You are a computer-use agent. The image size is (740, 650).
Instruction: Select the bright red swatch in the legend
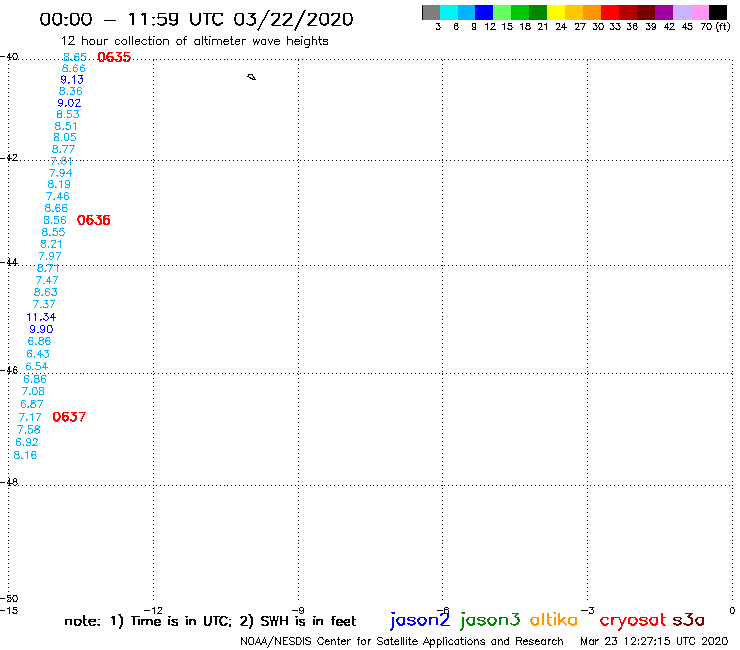[x=610, y=12]
